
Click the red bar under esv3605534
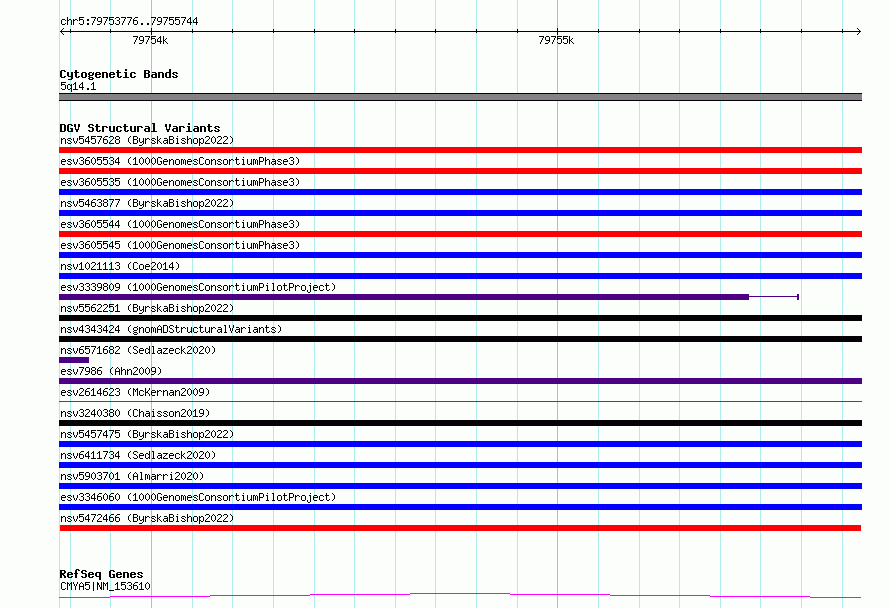point(460,171)
